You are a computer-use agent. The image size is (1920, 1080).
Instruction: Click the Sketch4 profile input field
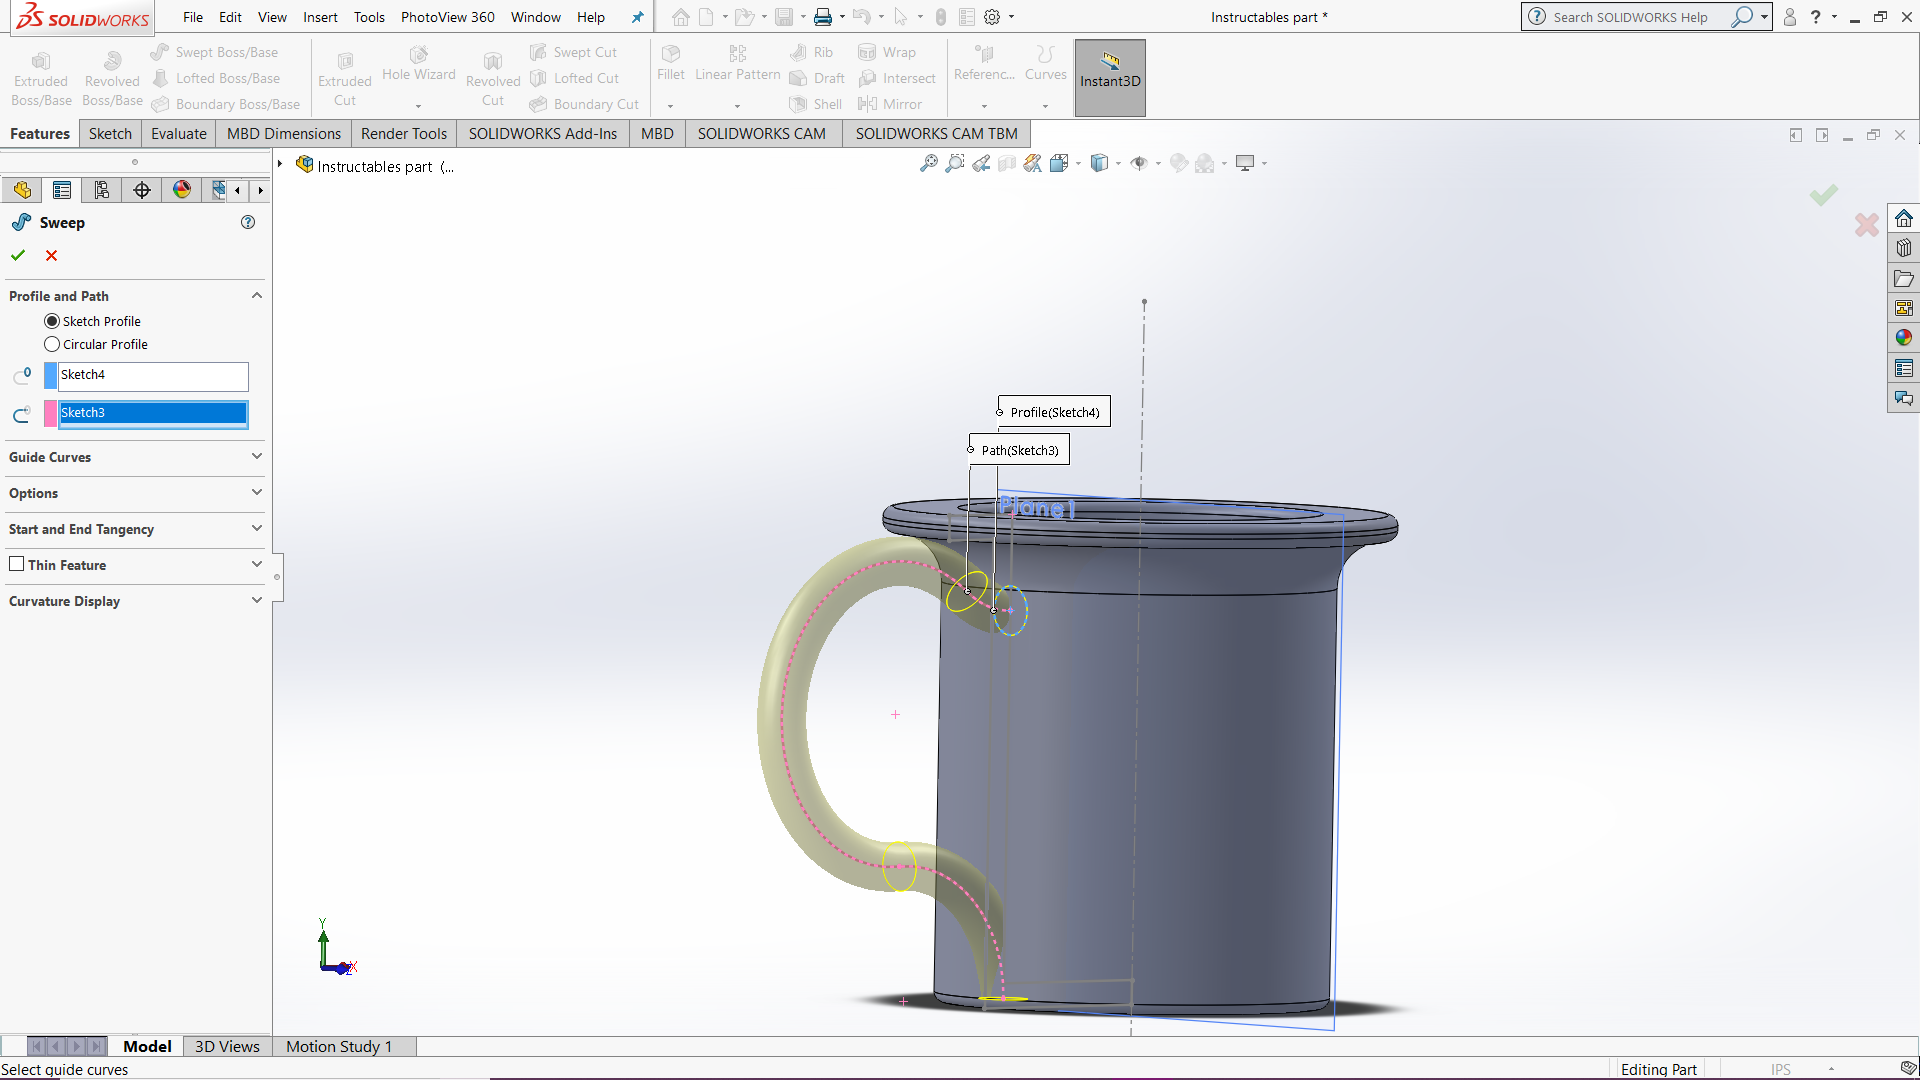coord(149,375)
